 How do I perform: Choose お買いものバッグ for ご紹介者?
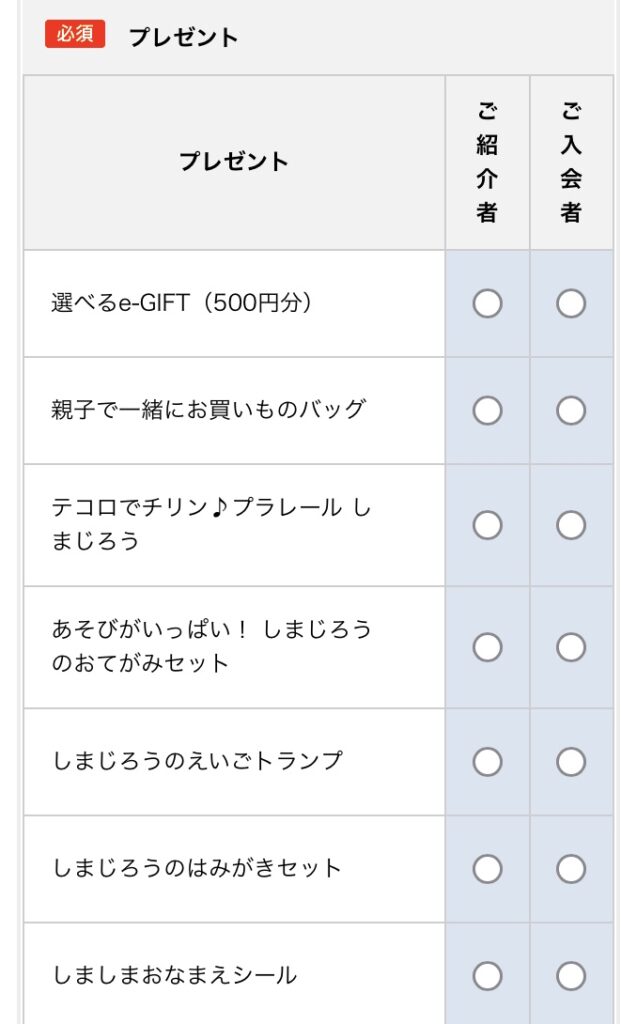tap(487, 410)
